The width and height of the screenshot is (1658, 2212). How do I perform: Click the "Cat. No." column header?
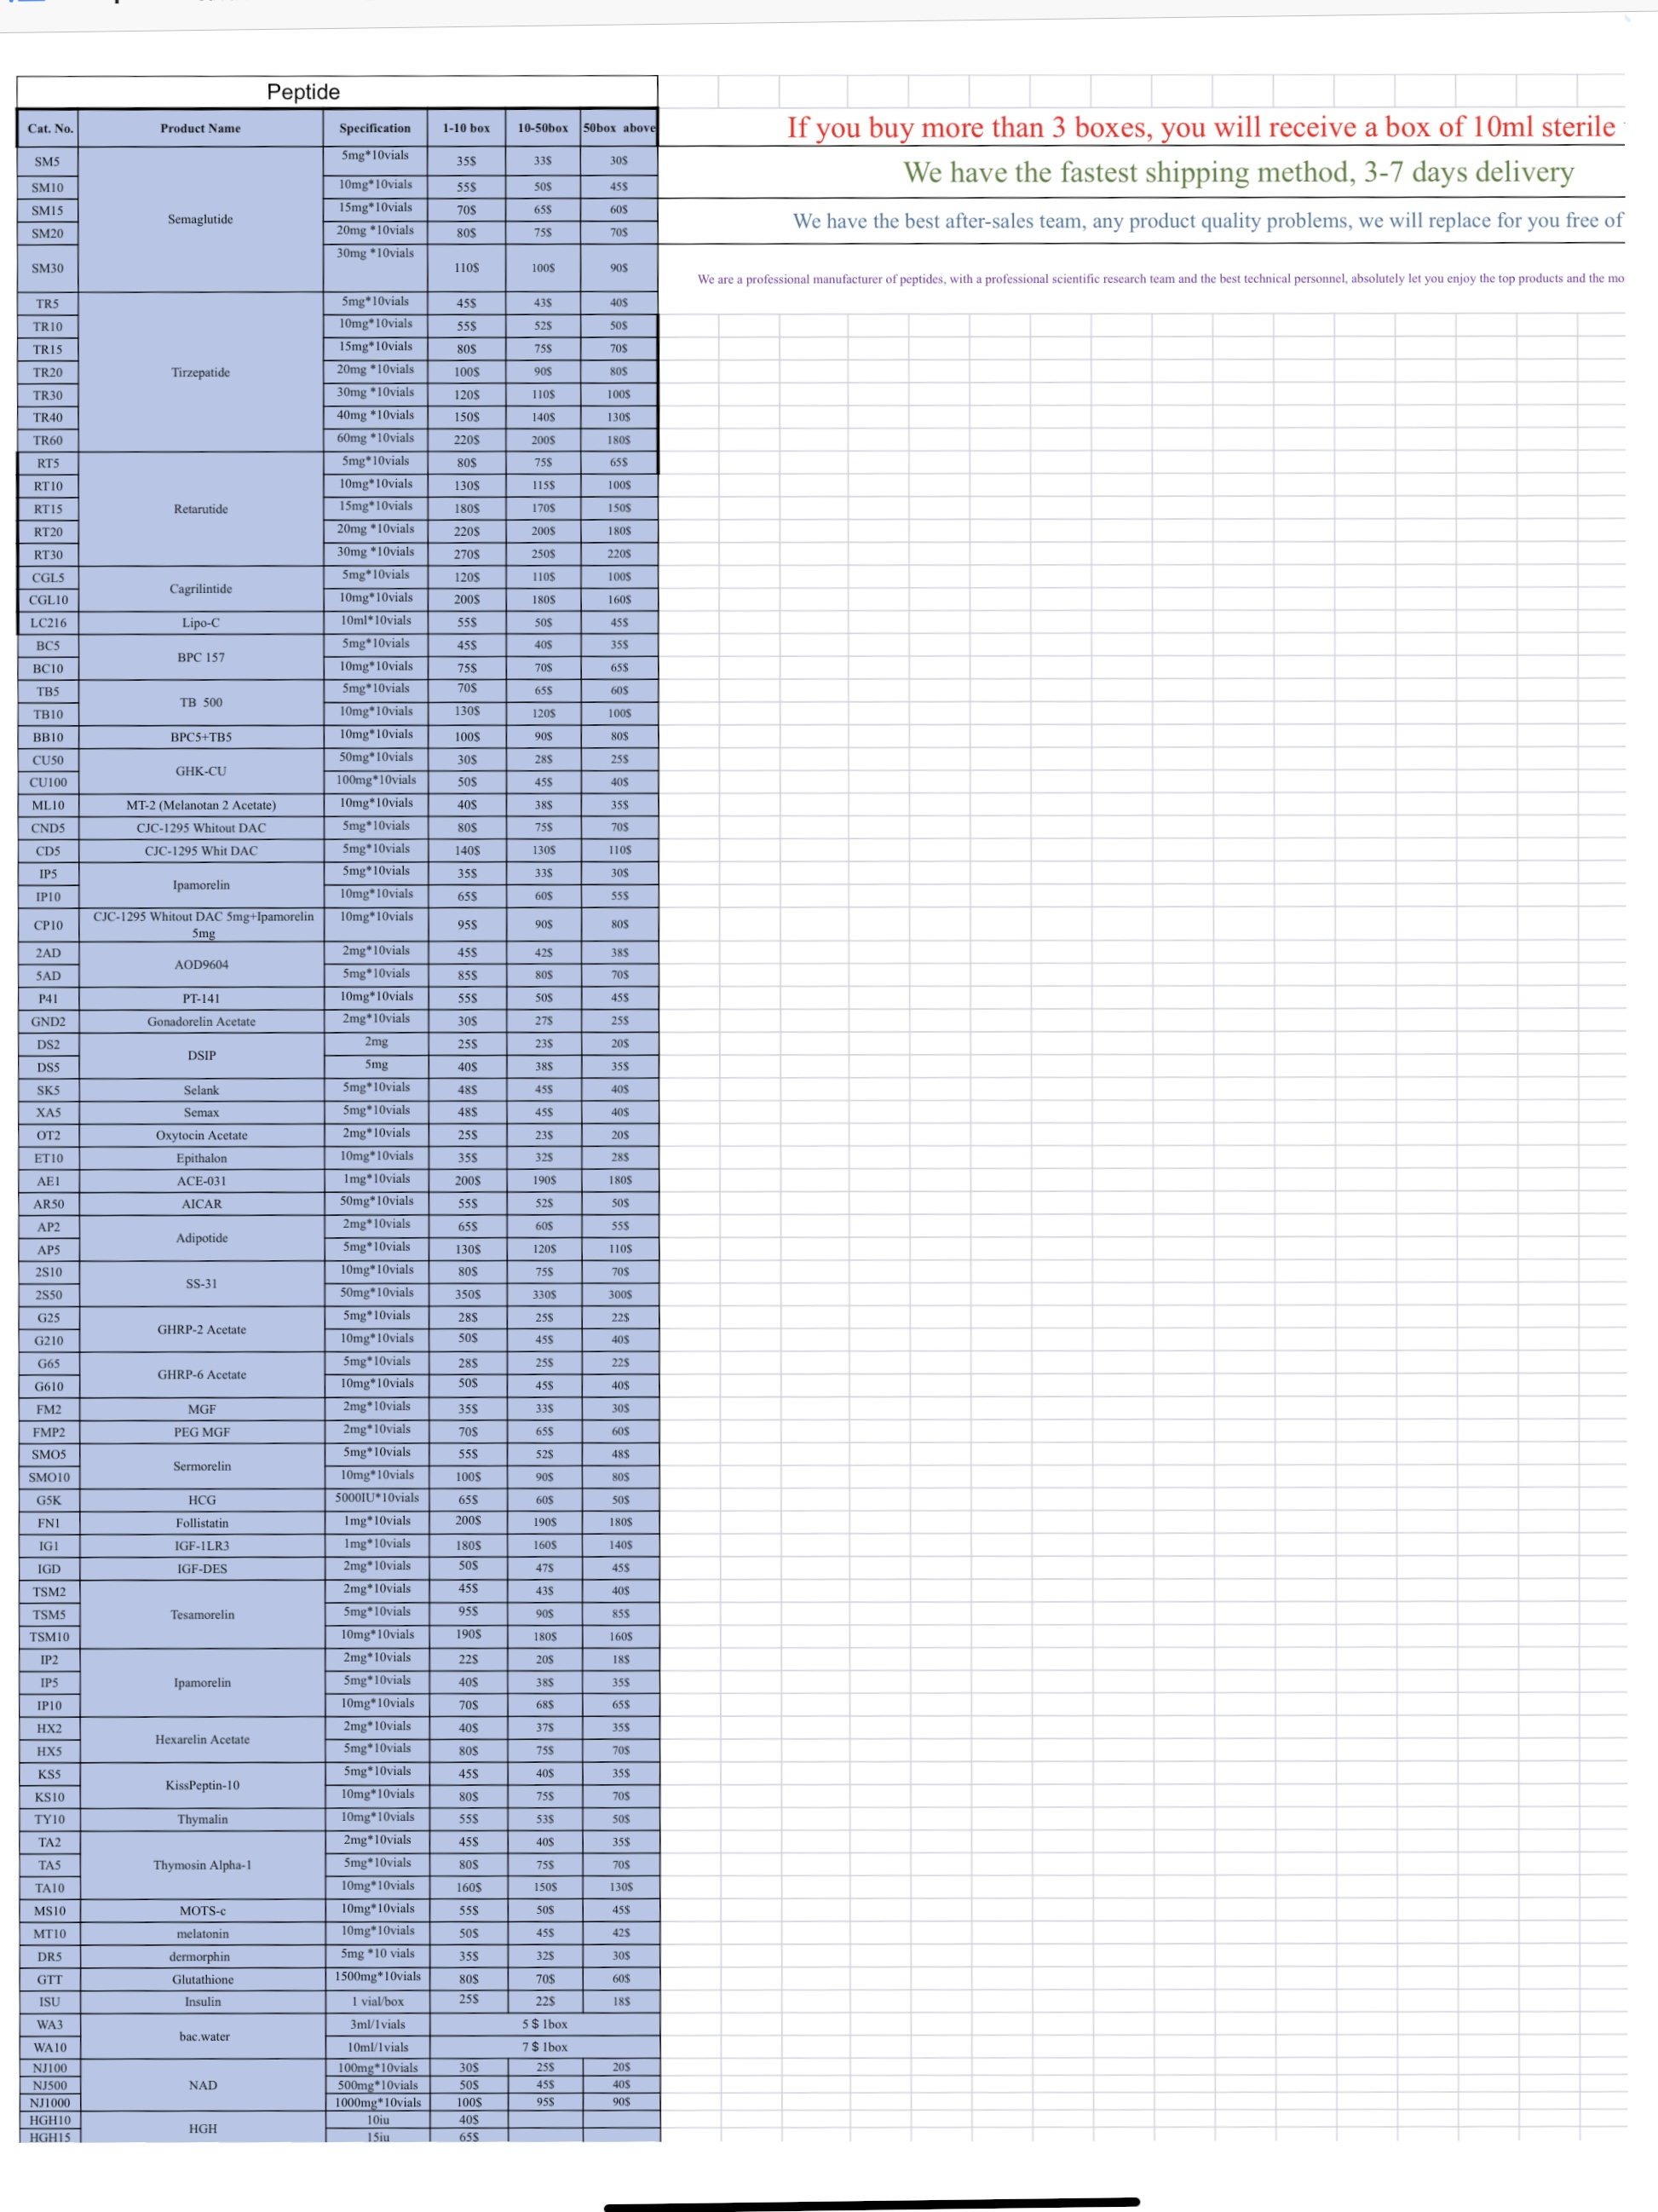pyautogui.click(x=49, y=128)
